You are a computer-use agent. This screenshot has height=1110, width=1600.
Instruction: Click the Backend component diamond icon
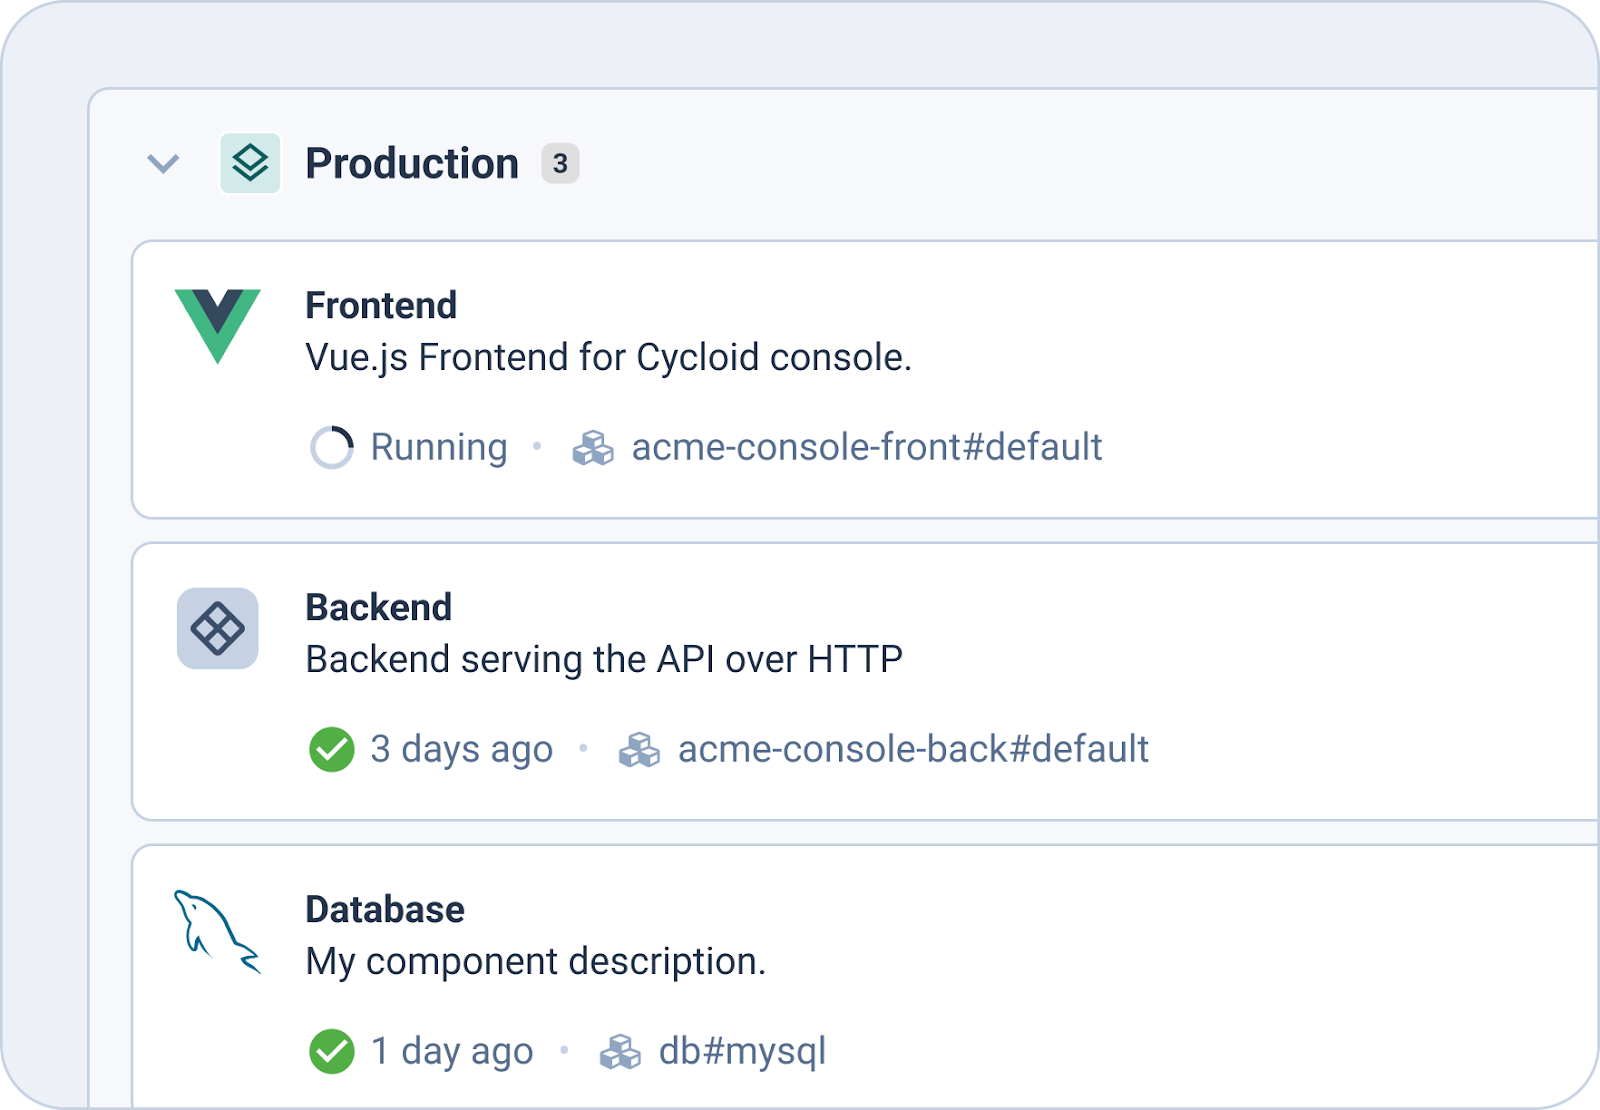coord(218,628)
